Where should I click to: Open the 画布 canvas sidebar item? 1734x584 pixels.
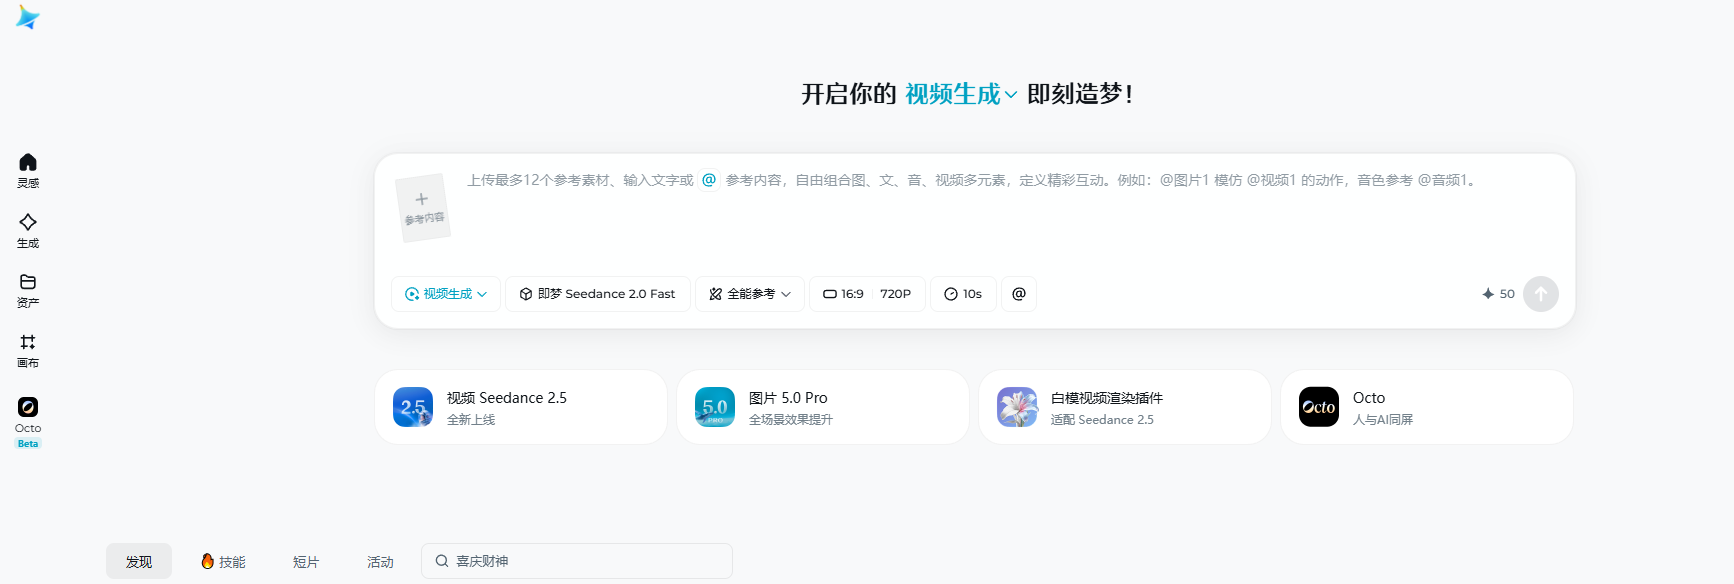point(28,350)
